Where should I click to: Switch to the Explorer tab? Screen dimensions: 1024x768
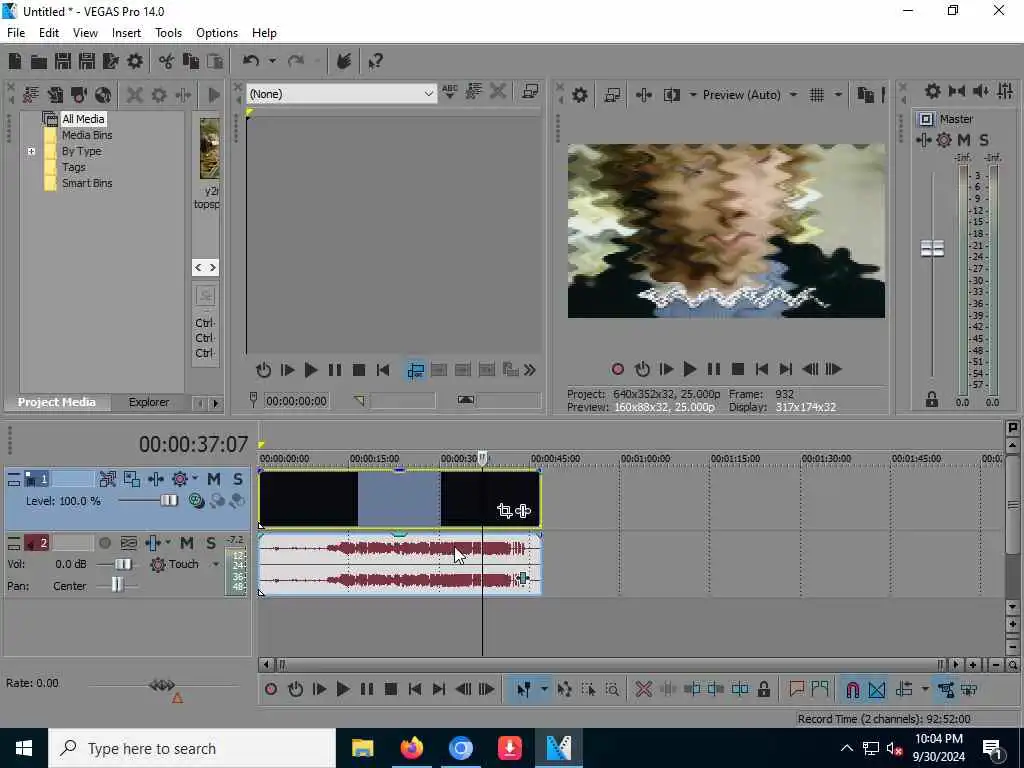(148, 402)
